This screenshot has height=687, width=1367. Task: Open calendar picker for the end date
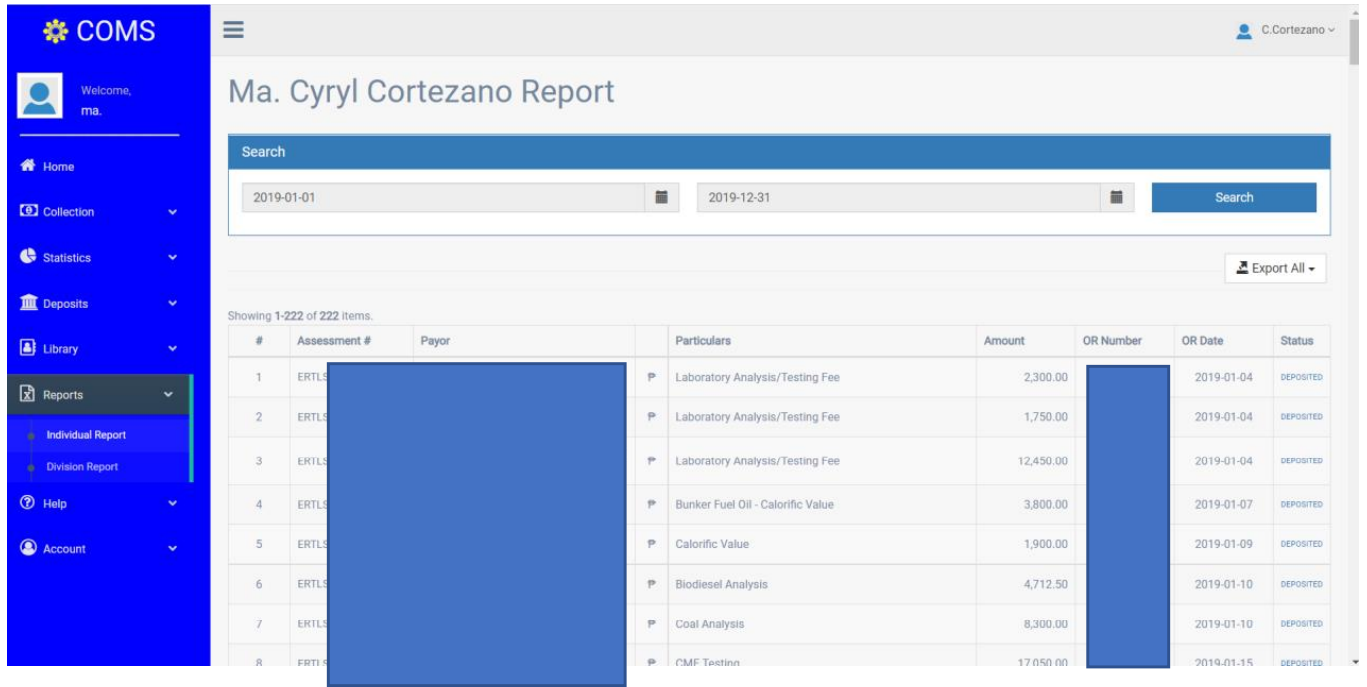[x=1118, y=198]
